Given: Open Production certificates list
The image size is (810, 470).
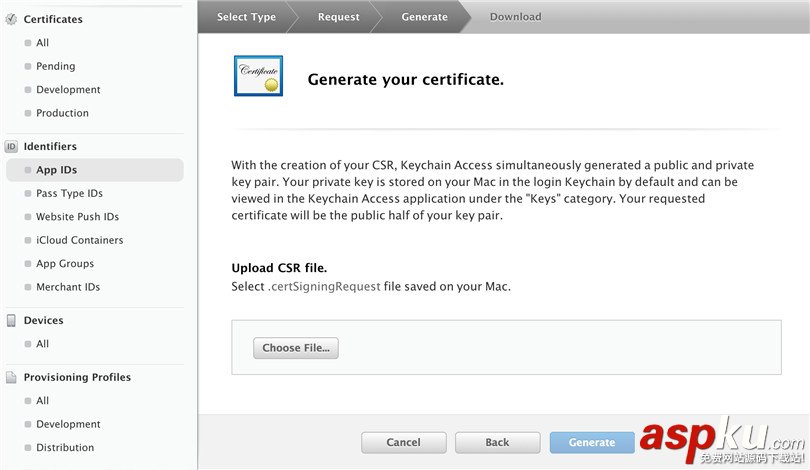Looking at the screenshot, I should click(x=62, y=113).
